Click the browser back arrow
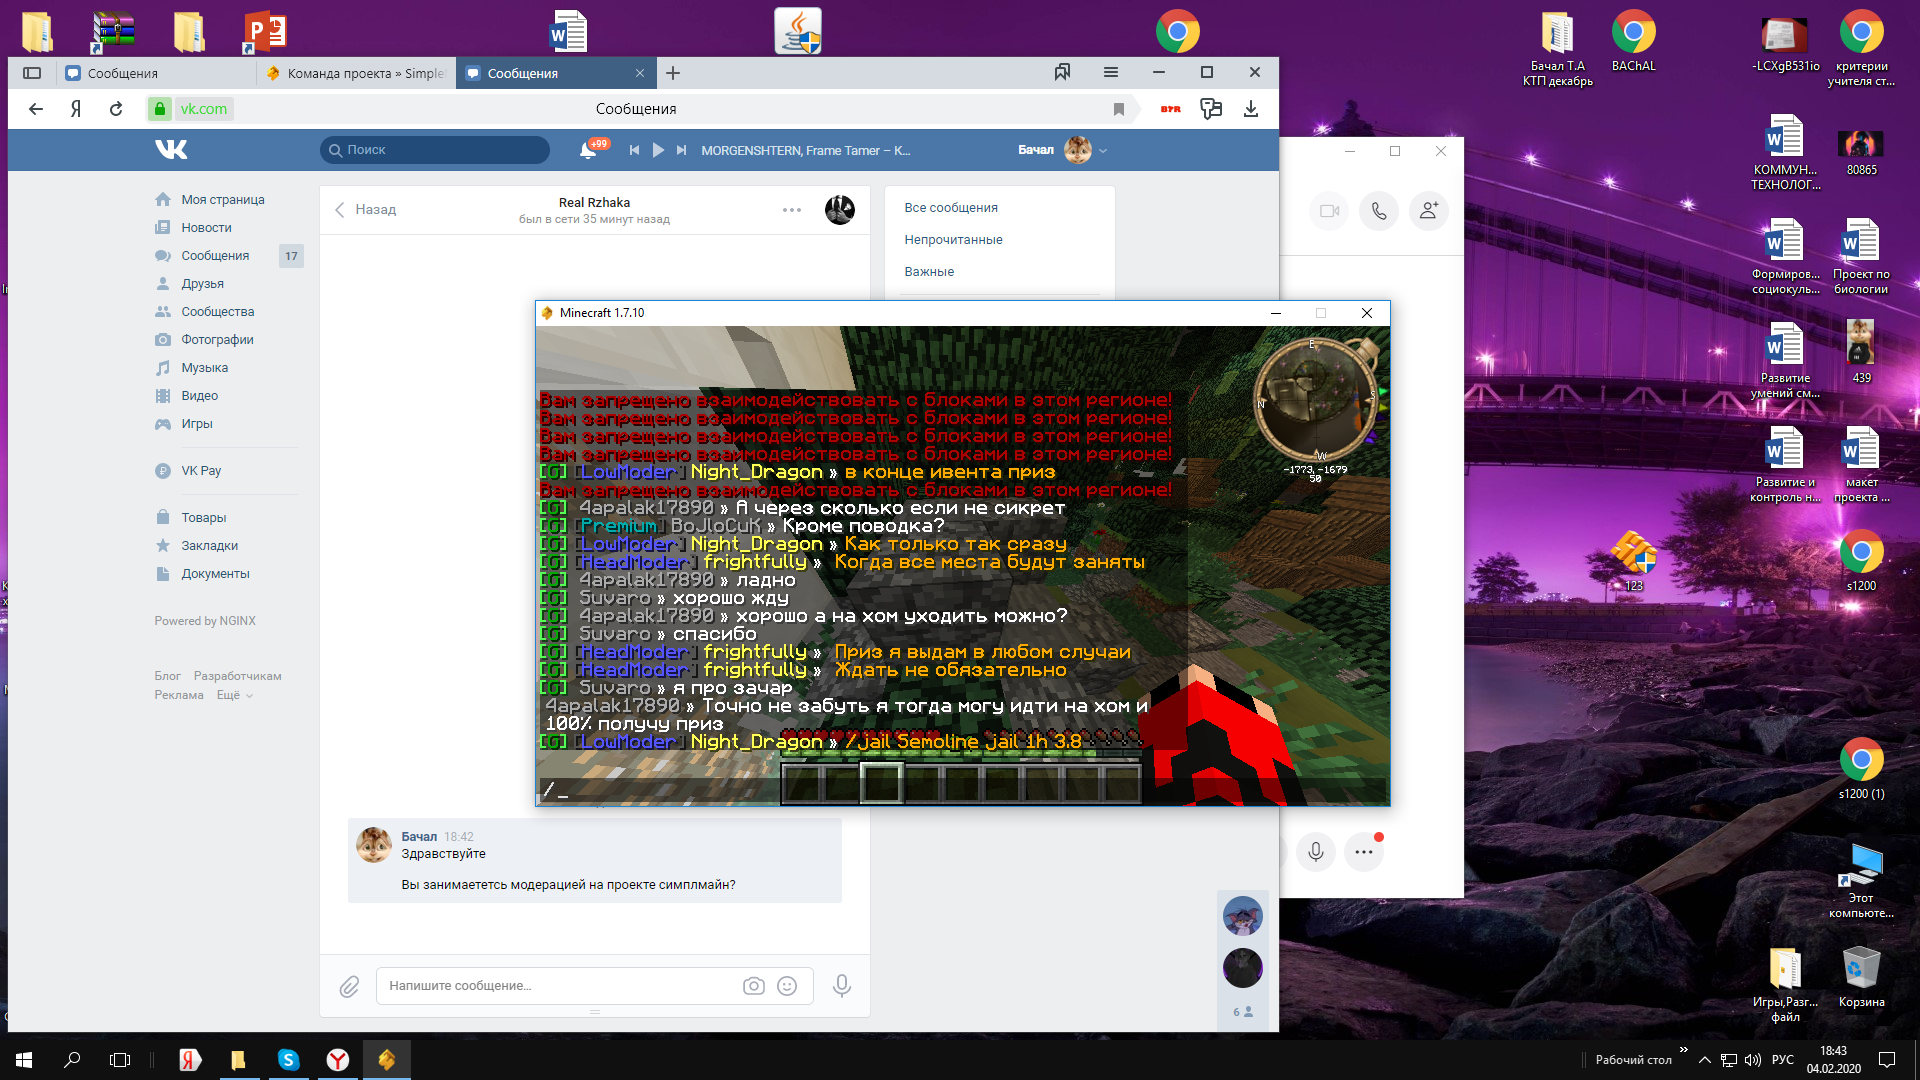This screenshot has width=1920, height=1080. pyautogui.click(x=36, y=109)
